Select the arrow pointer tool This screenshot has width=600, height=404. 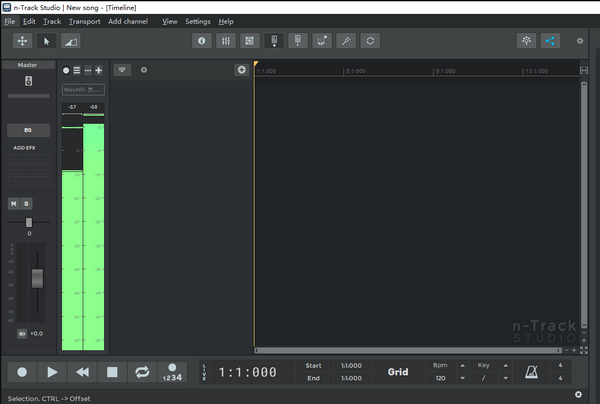pyautogui.click(x=46, y=41)
